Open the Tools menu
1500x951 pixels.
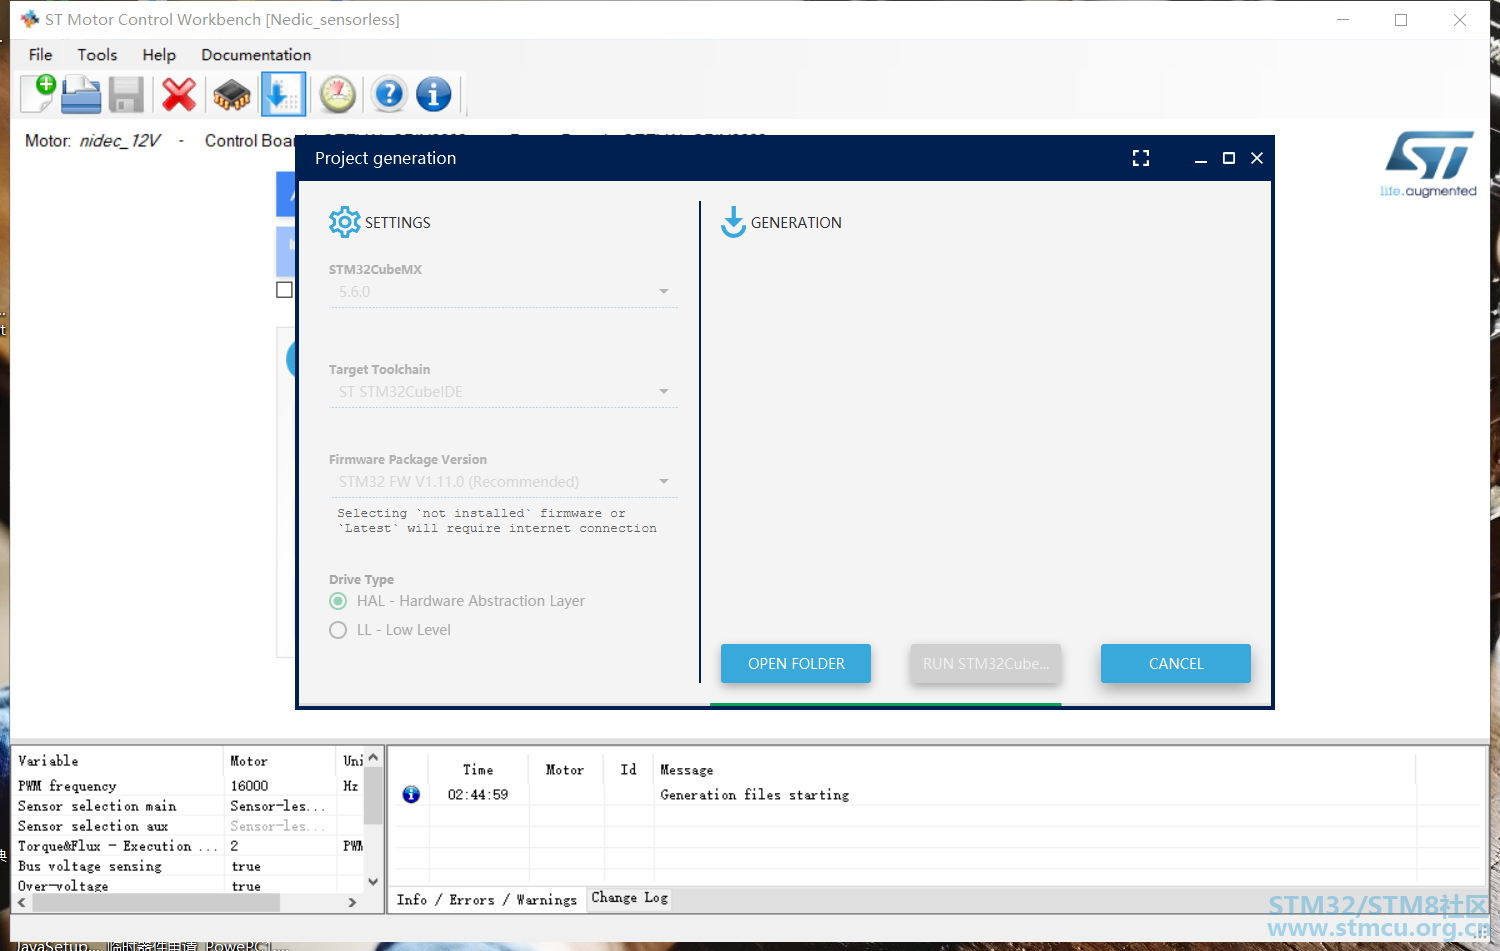[x=97, y=55]
